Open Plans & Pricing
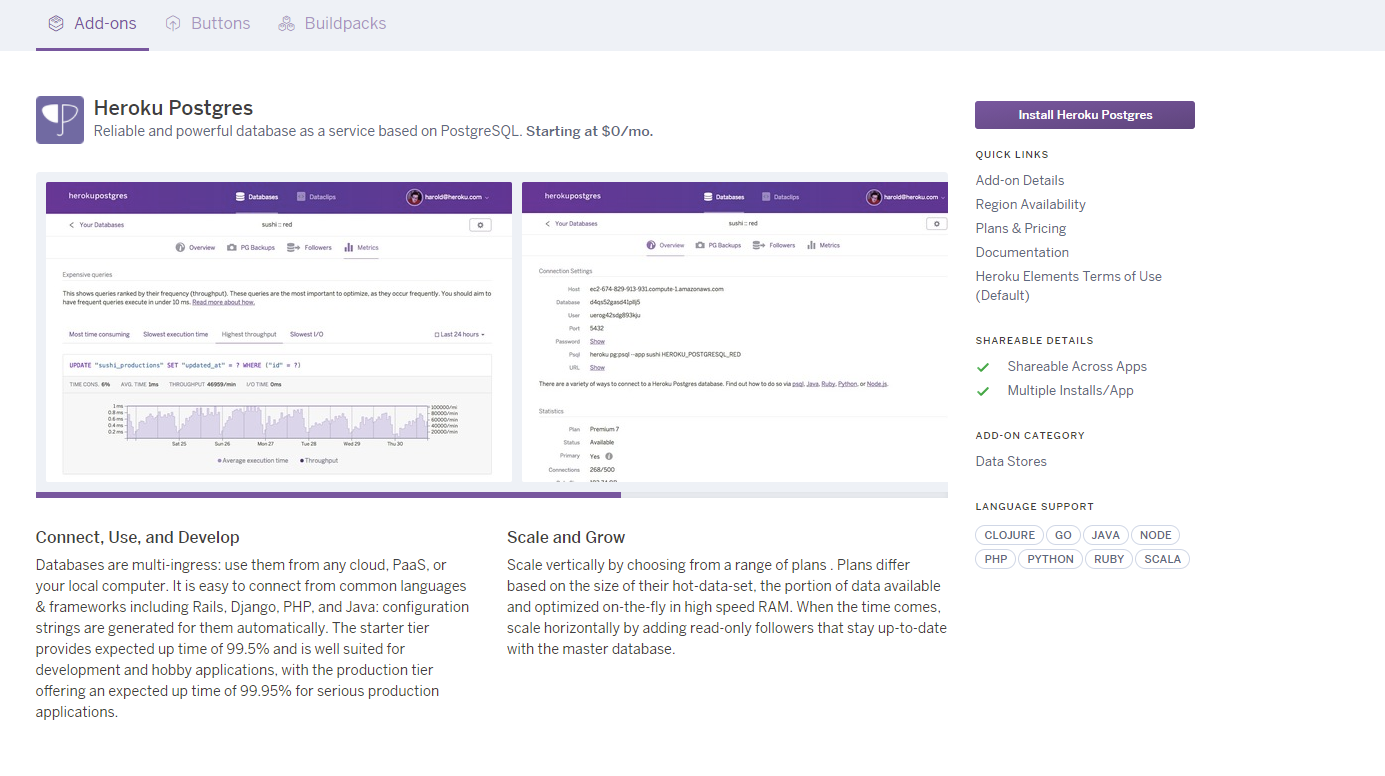Screen dimensions: 1385x776 (1020, 228)
